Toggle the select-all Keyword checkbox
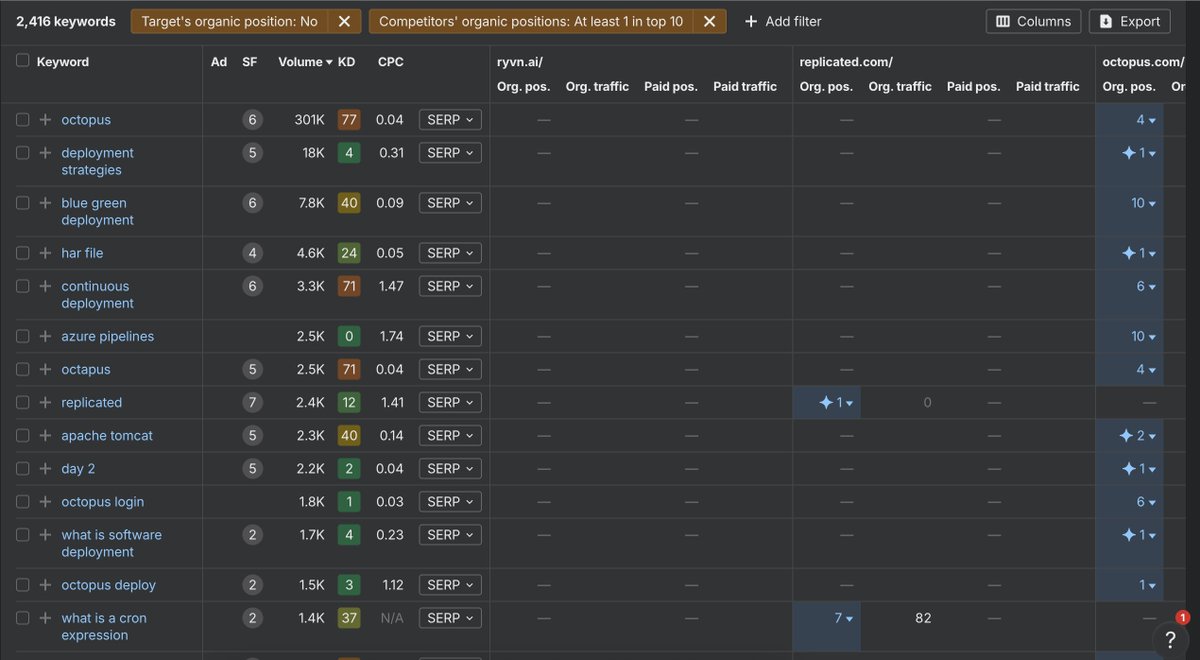The height and width of the screenshot is (660, 1200). pos(23,61)
